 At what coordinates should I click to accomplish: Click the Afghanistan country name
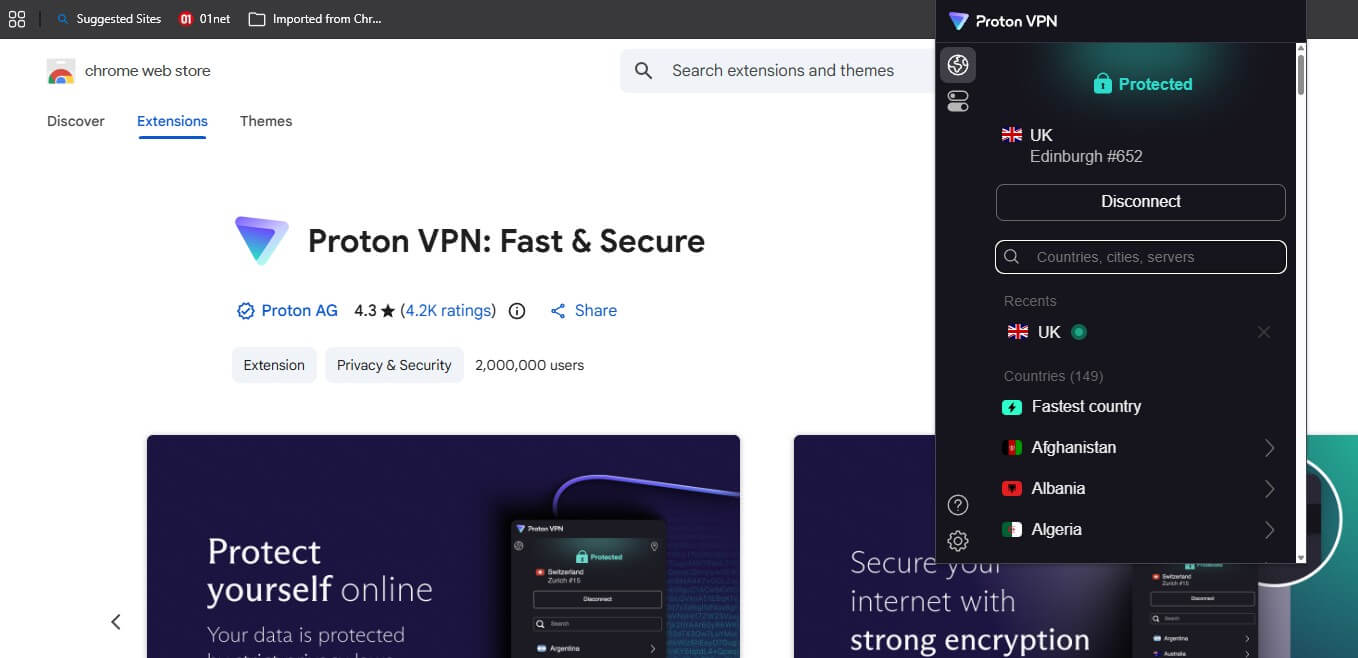click(x=1074, y=448)
